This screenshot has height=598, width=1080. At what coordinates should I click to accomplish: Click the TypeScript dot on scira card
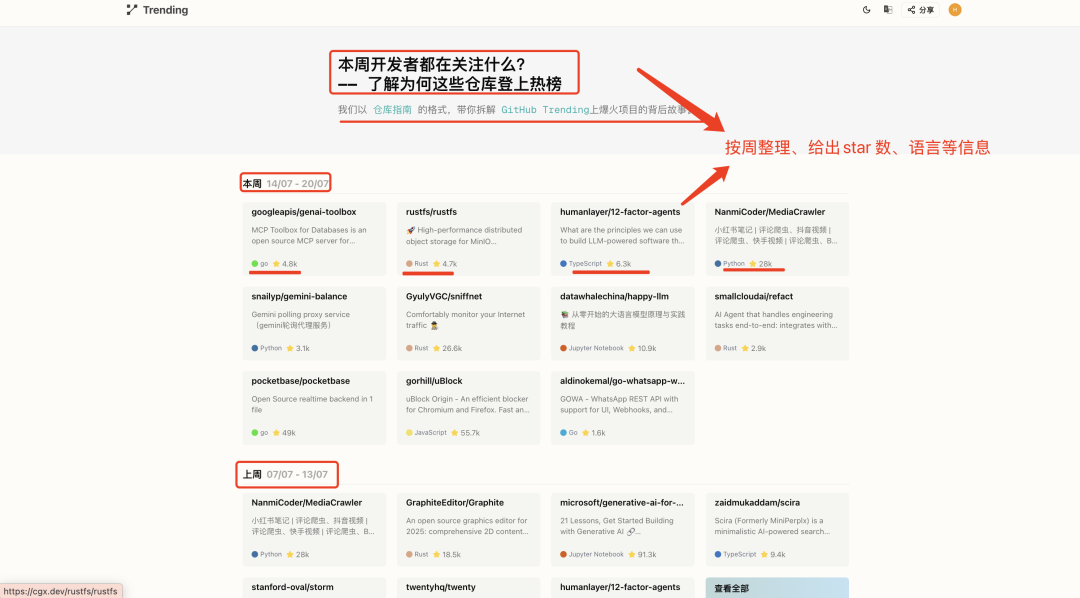(718, 555)
